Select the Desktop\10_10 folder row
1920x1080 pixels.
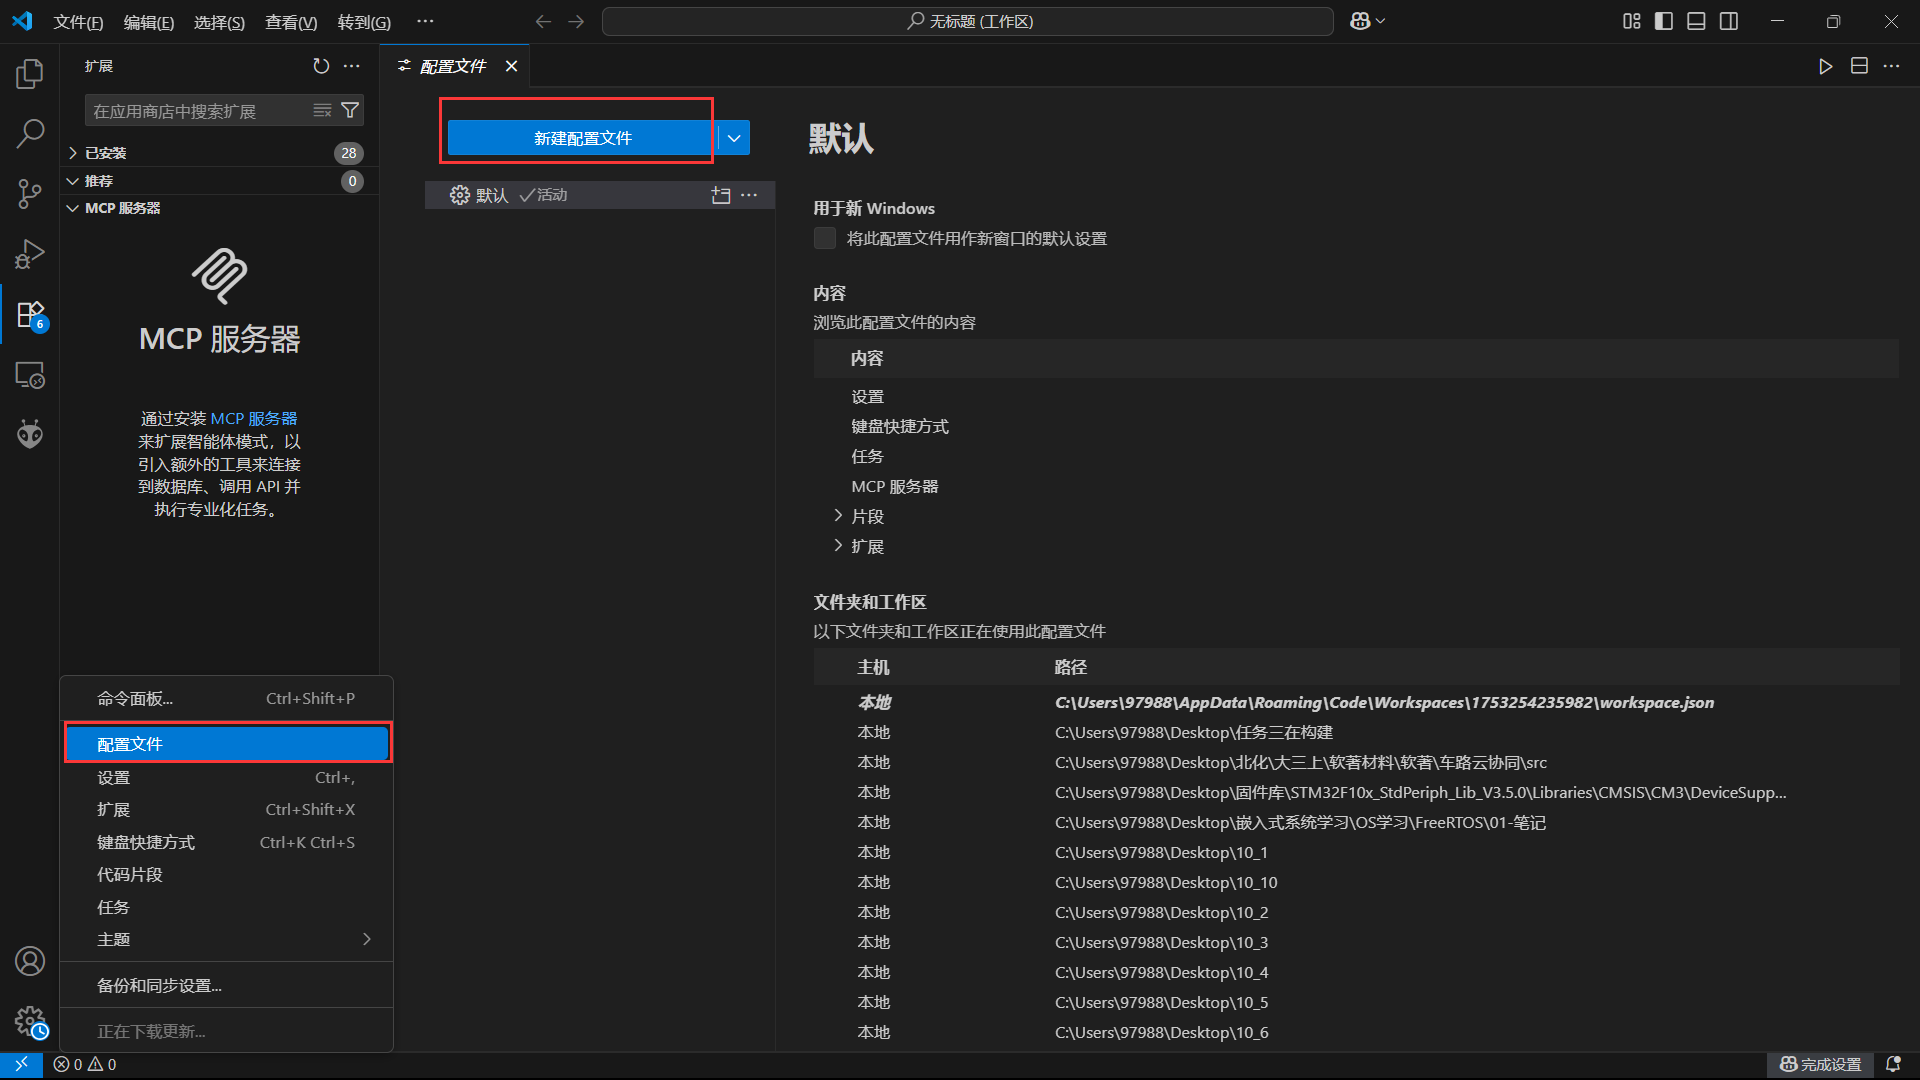tap(1356, 883)
